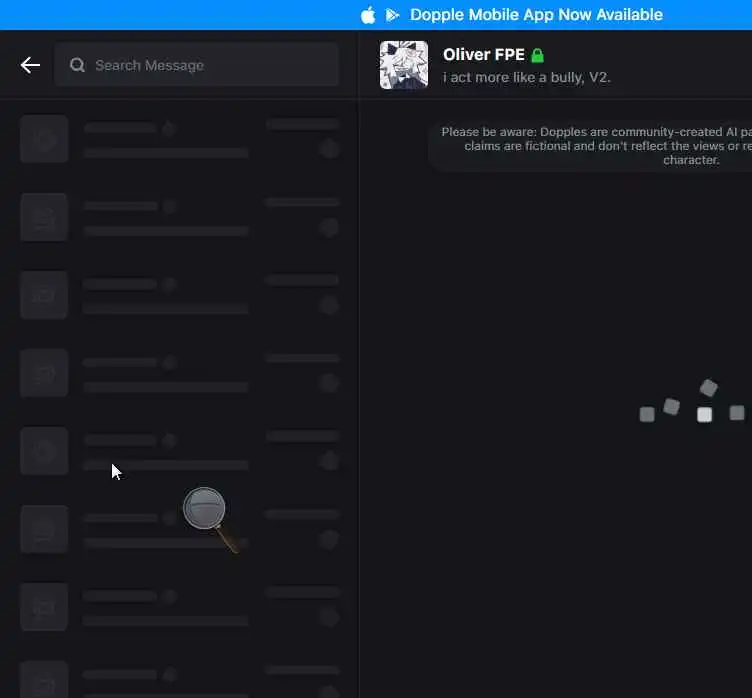This screenshot has width=752, height=698.
Task: Click the Search Message field
Action: [197, 65]
